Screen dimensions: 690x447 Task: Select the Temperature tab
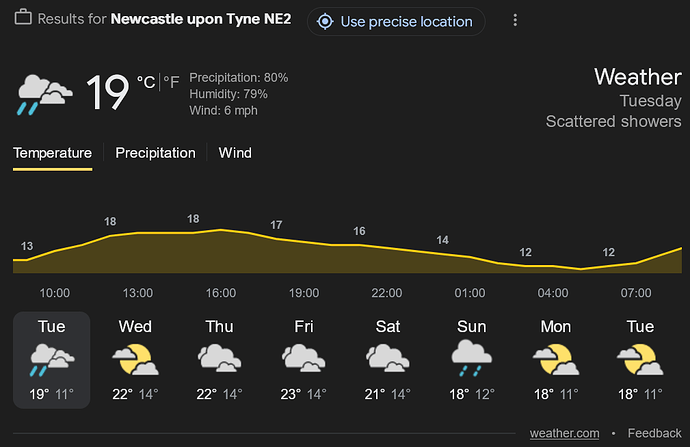click(52, 153)
